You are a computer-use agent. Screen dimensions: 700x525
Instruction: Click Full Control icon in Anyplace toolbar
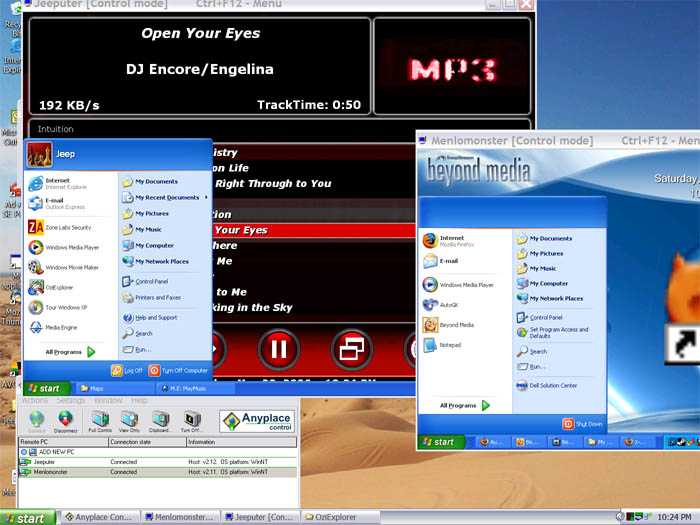point(100,421)
